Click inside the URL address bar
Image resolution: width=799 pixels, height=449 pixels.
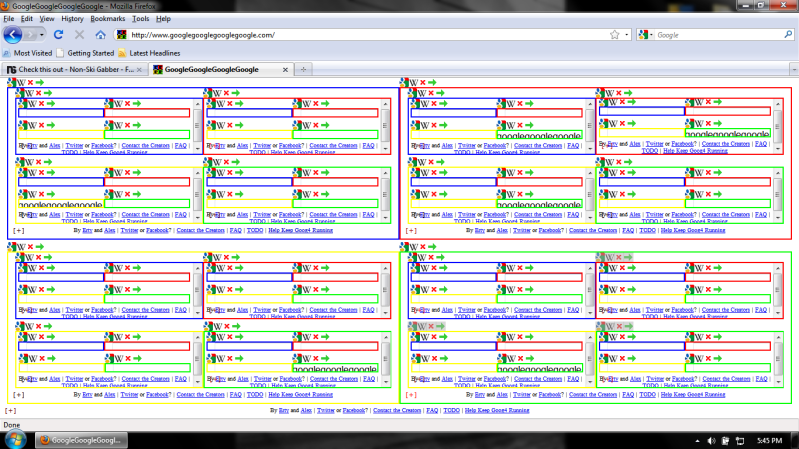tap(360, 34)
